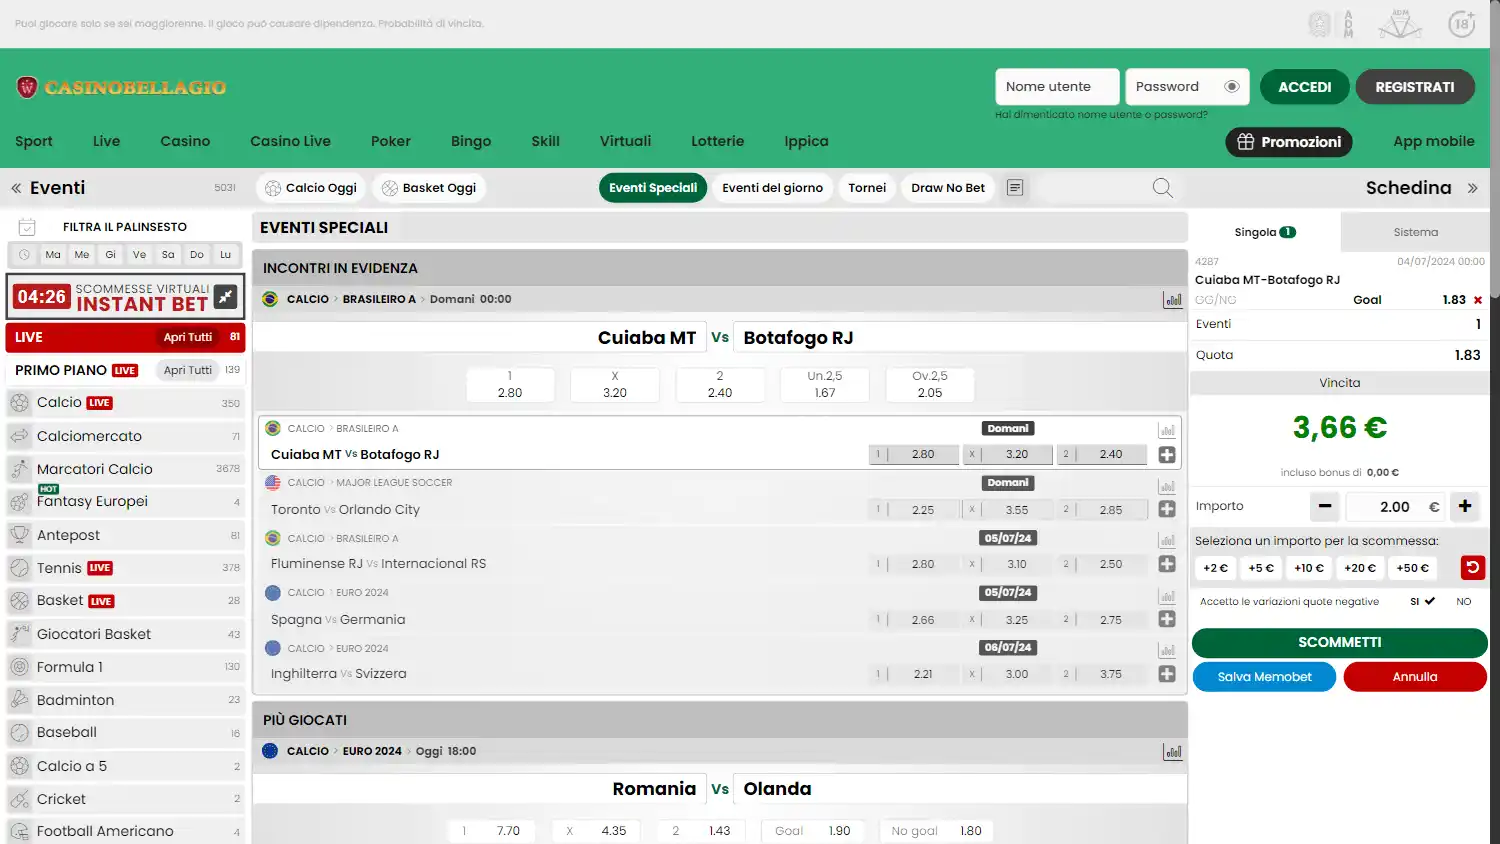Click the Filtra il Palinsesto calendar icon
1500x844 pixels.
27,227
